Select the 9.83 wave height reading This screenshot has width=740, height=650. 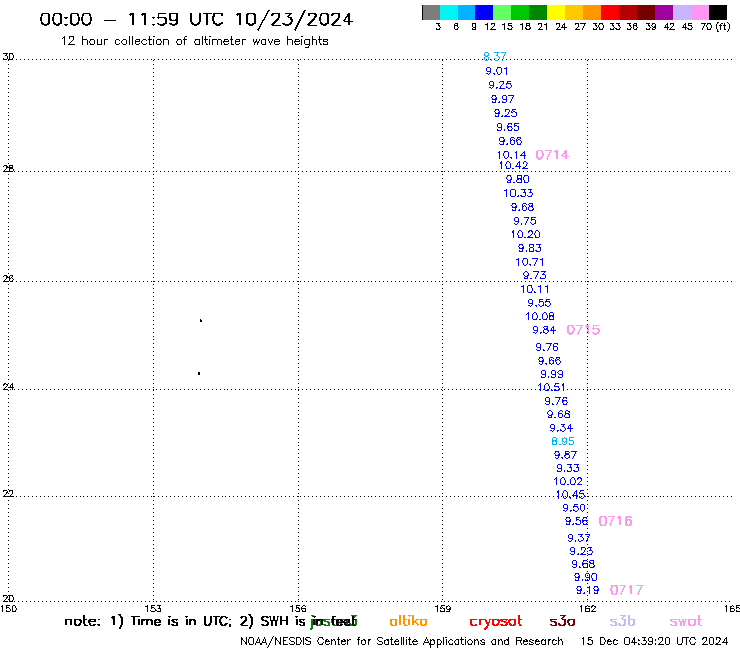[x=530, y=248]
